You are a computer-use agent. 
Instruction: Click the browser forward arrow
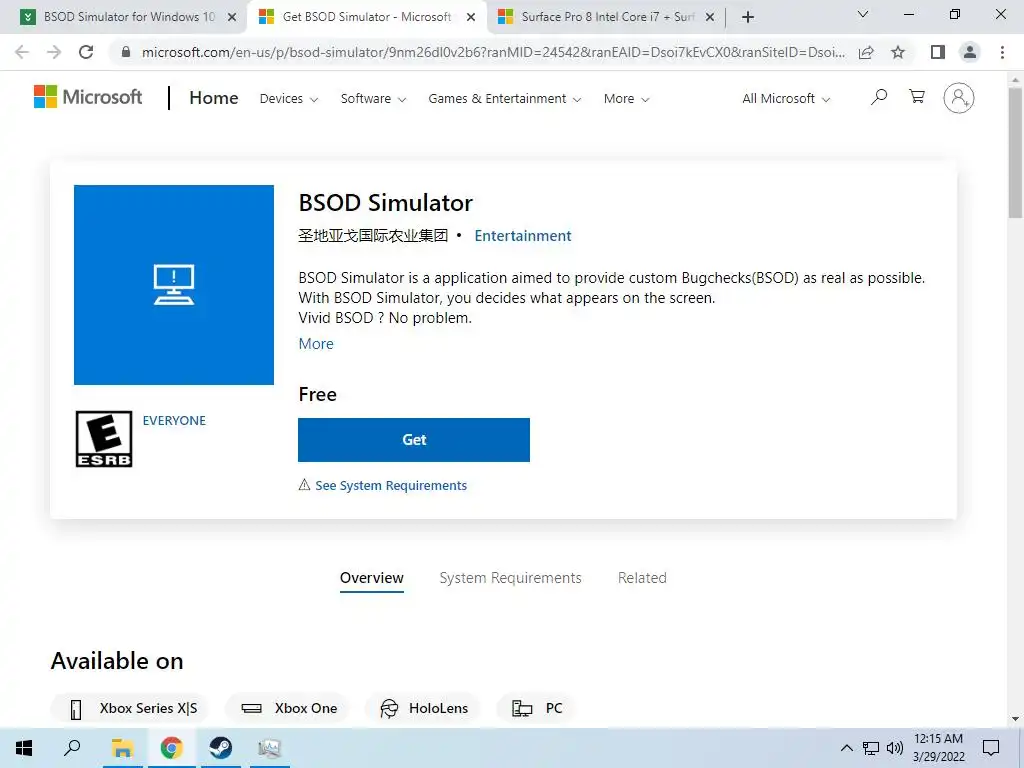[54, 52]
